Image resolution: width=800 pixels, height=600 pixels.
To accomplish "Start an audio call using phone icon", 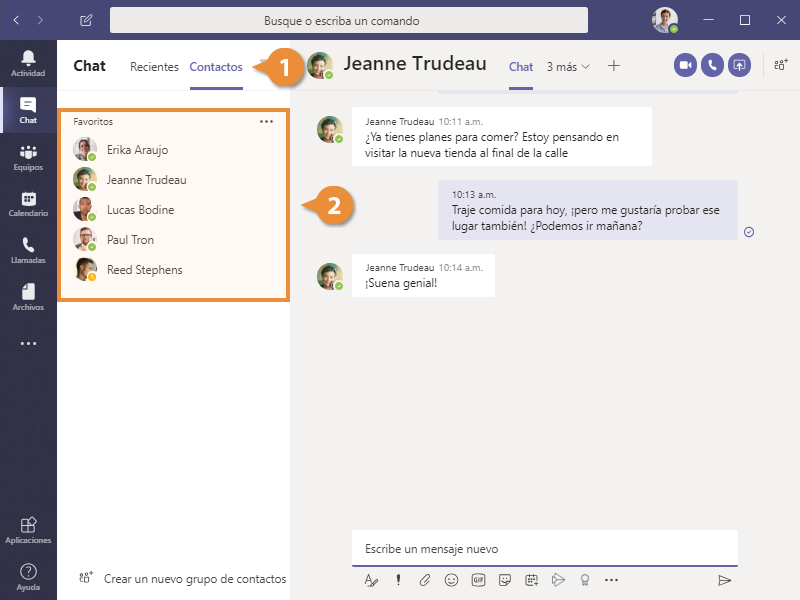I will (x=712, y=65).
